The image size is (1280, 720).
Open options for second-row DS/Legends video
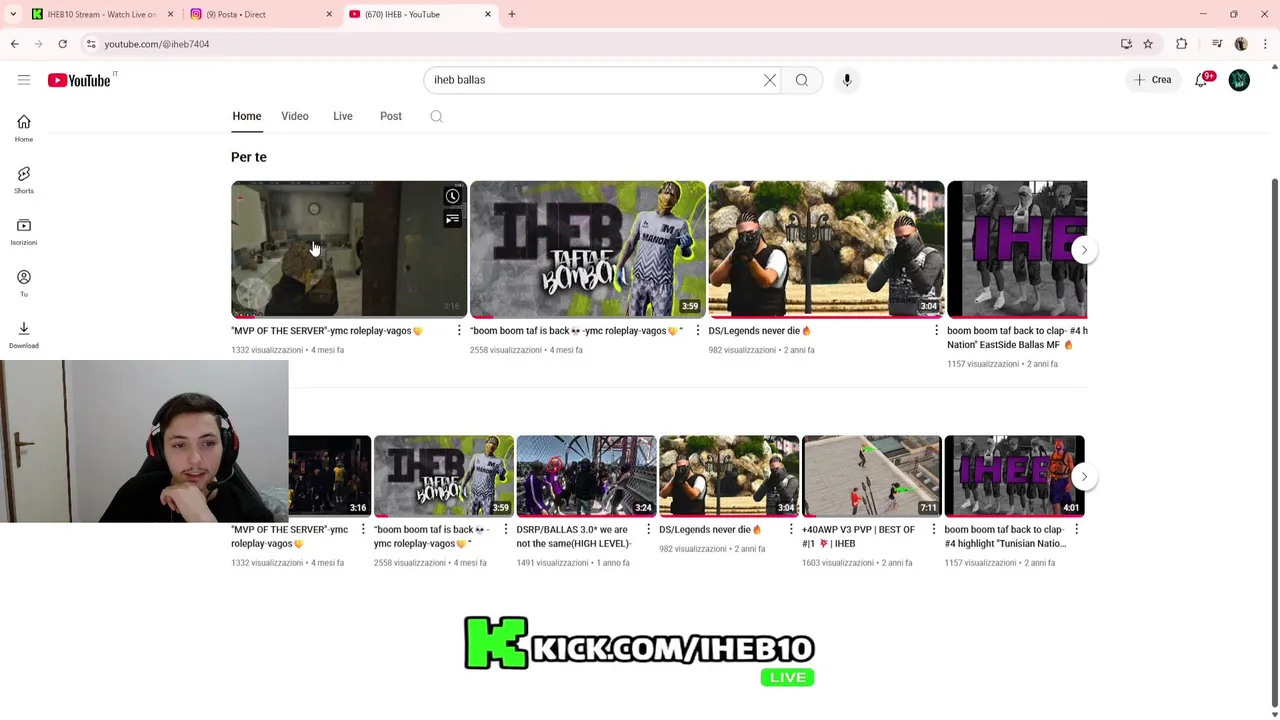point(791,530)
